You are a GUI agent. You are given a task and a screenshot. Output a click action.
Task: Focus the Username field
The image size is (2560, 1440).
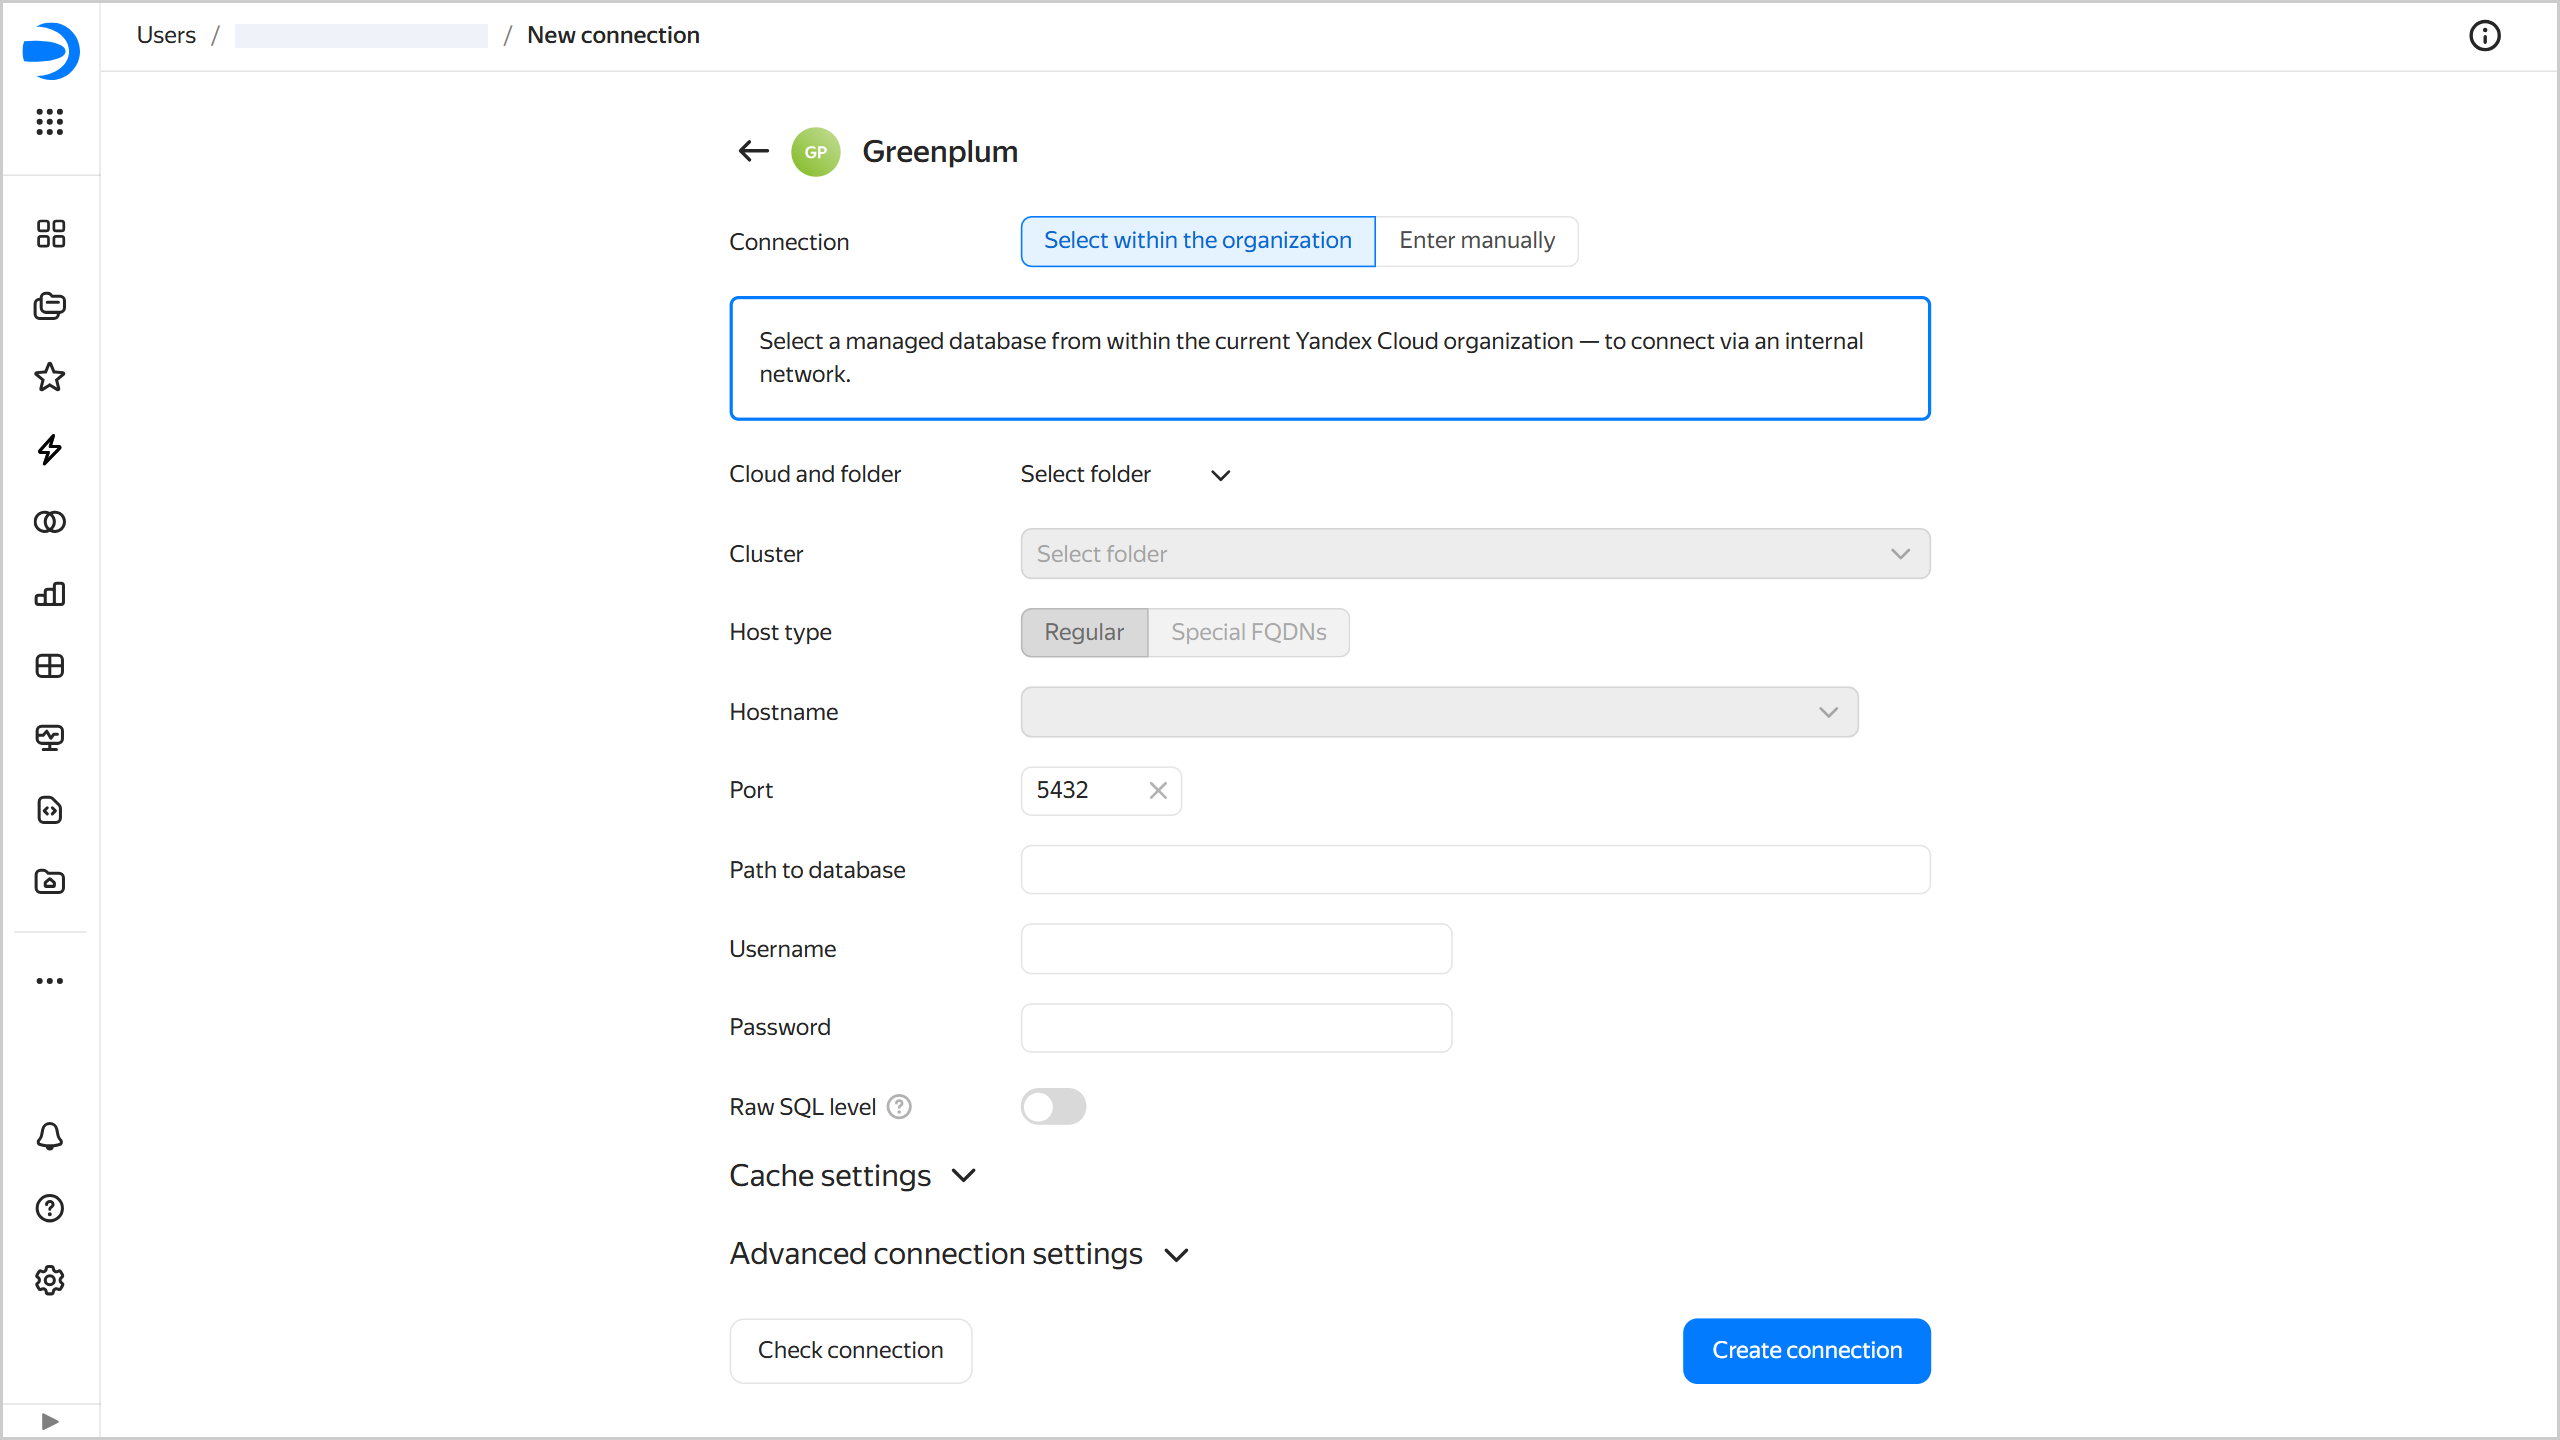pos(1236,949)
